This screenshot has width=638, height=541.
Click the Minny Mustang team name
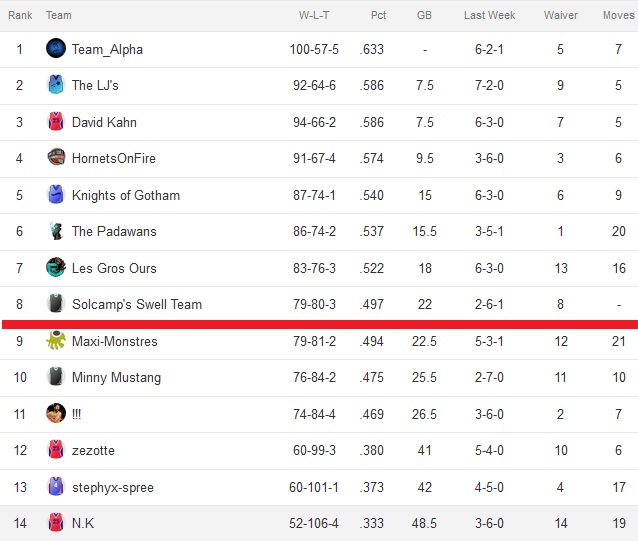(x=116, y=377)
